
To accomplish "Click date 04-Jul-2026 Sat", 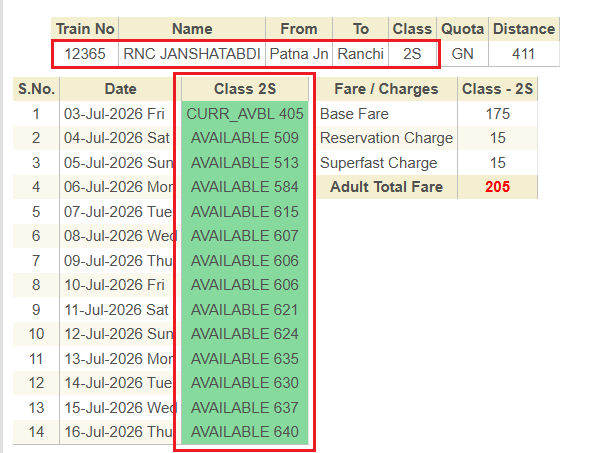I will point(117,138).
